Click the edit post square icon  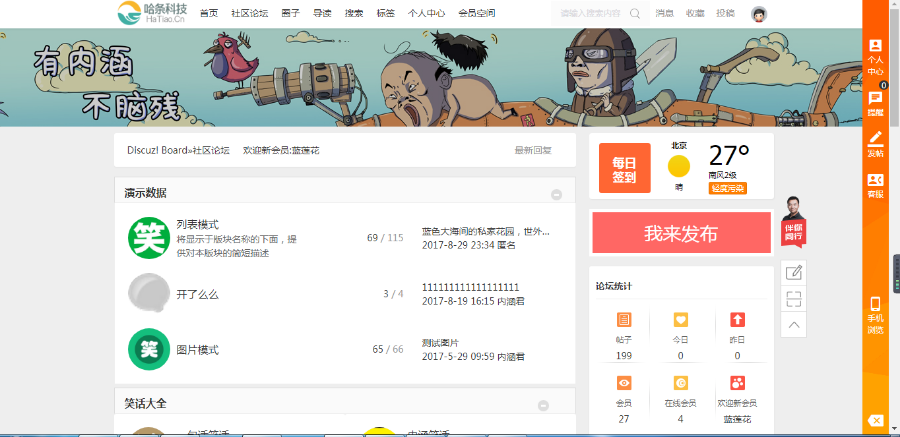pyautogui.click(x=794, y=272)
